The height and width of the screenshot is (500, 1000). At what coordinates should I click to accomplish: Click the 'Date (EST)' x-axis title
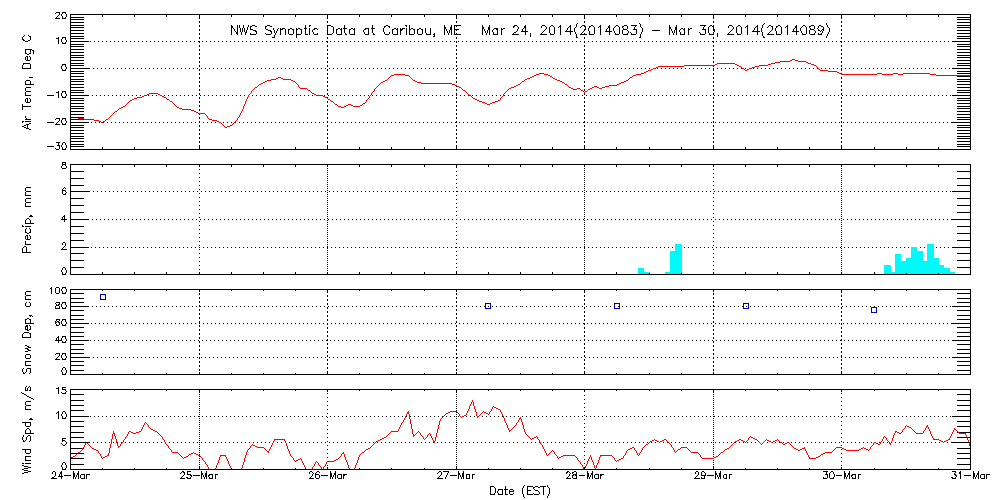519,492
